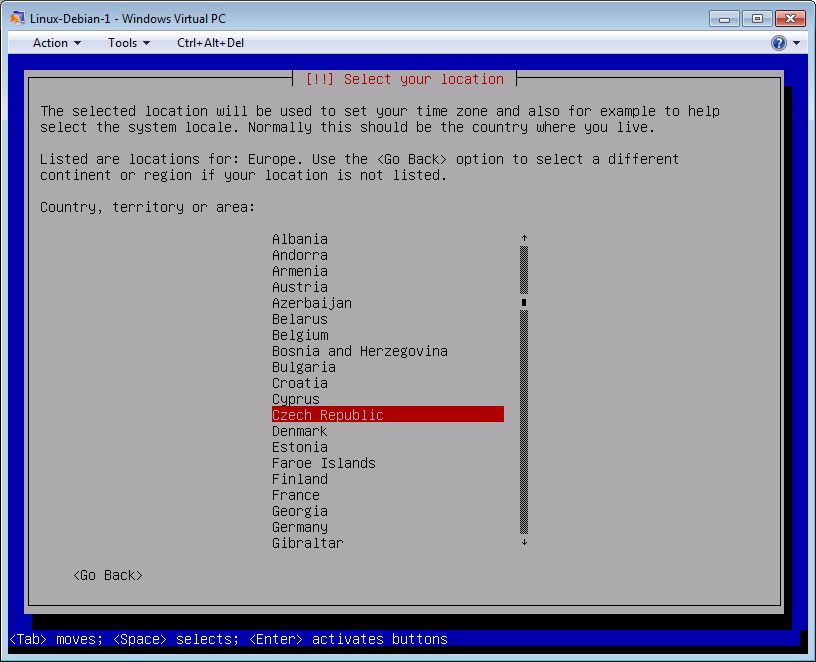Screen dimensions: 816x662
Task: Select Faroe Islands in the list
Action: (324, 463)
